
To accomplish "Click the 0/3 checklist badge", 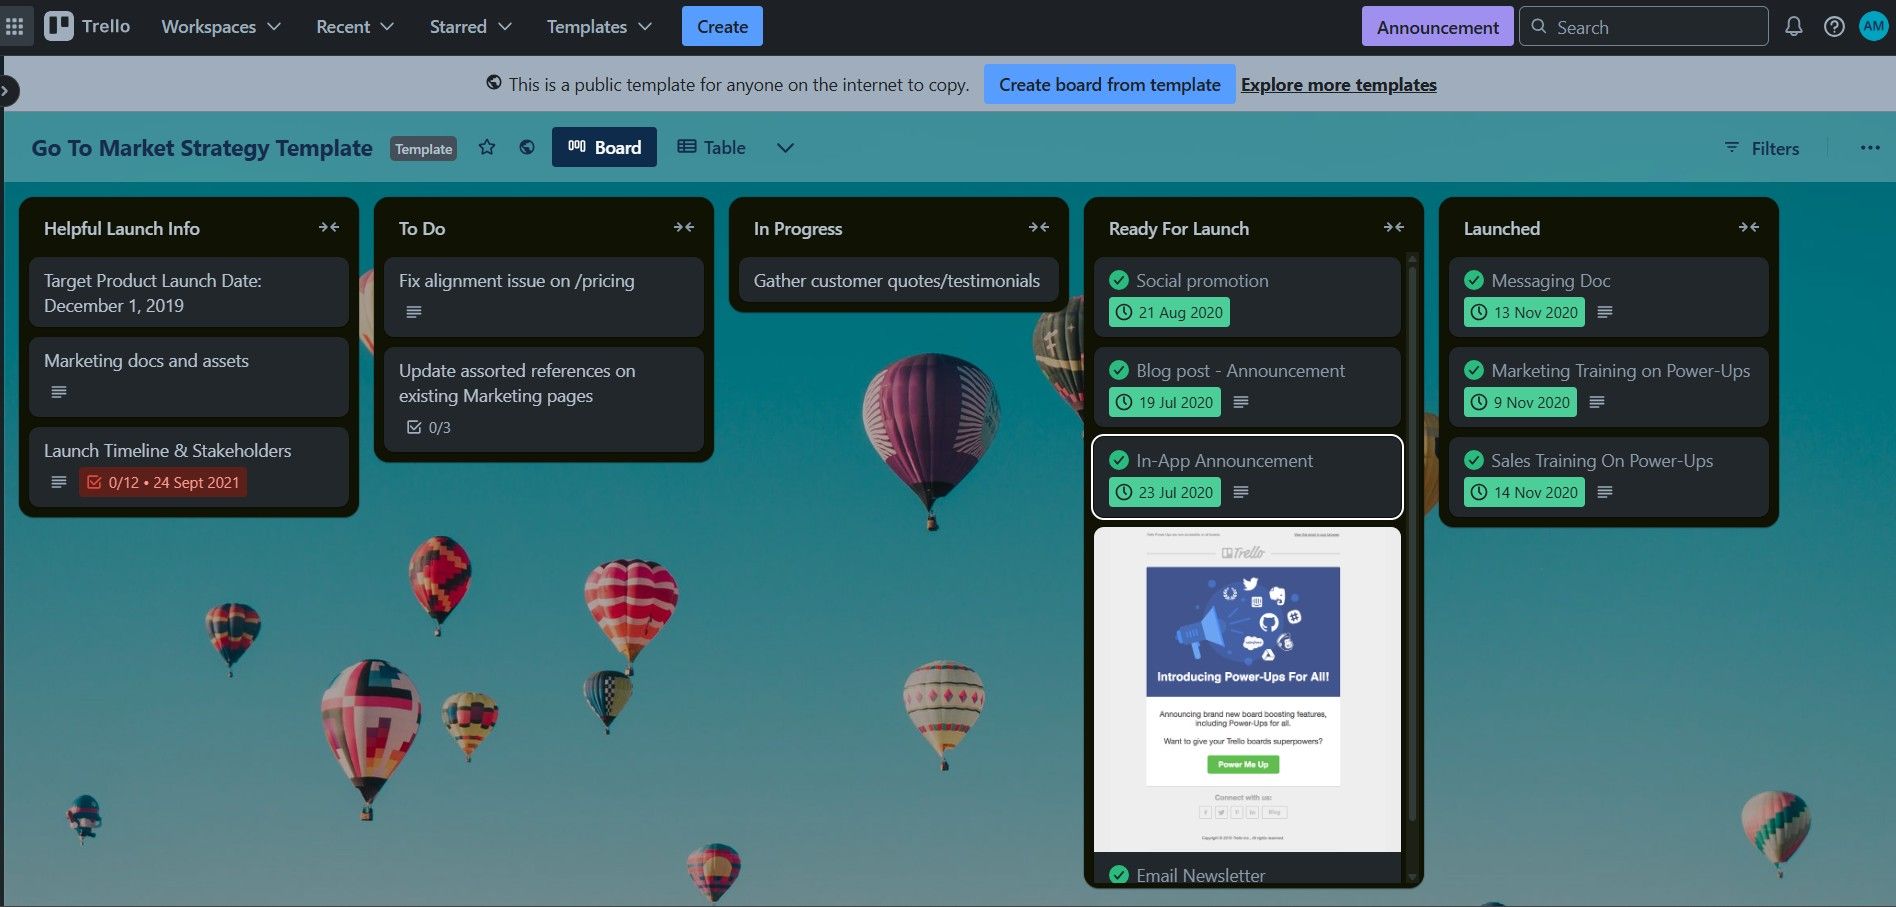I will 429,428.
